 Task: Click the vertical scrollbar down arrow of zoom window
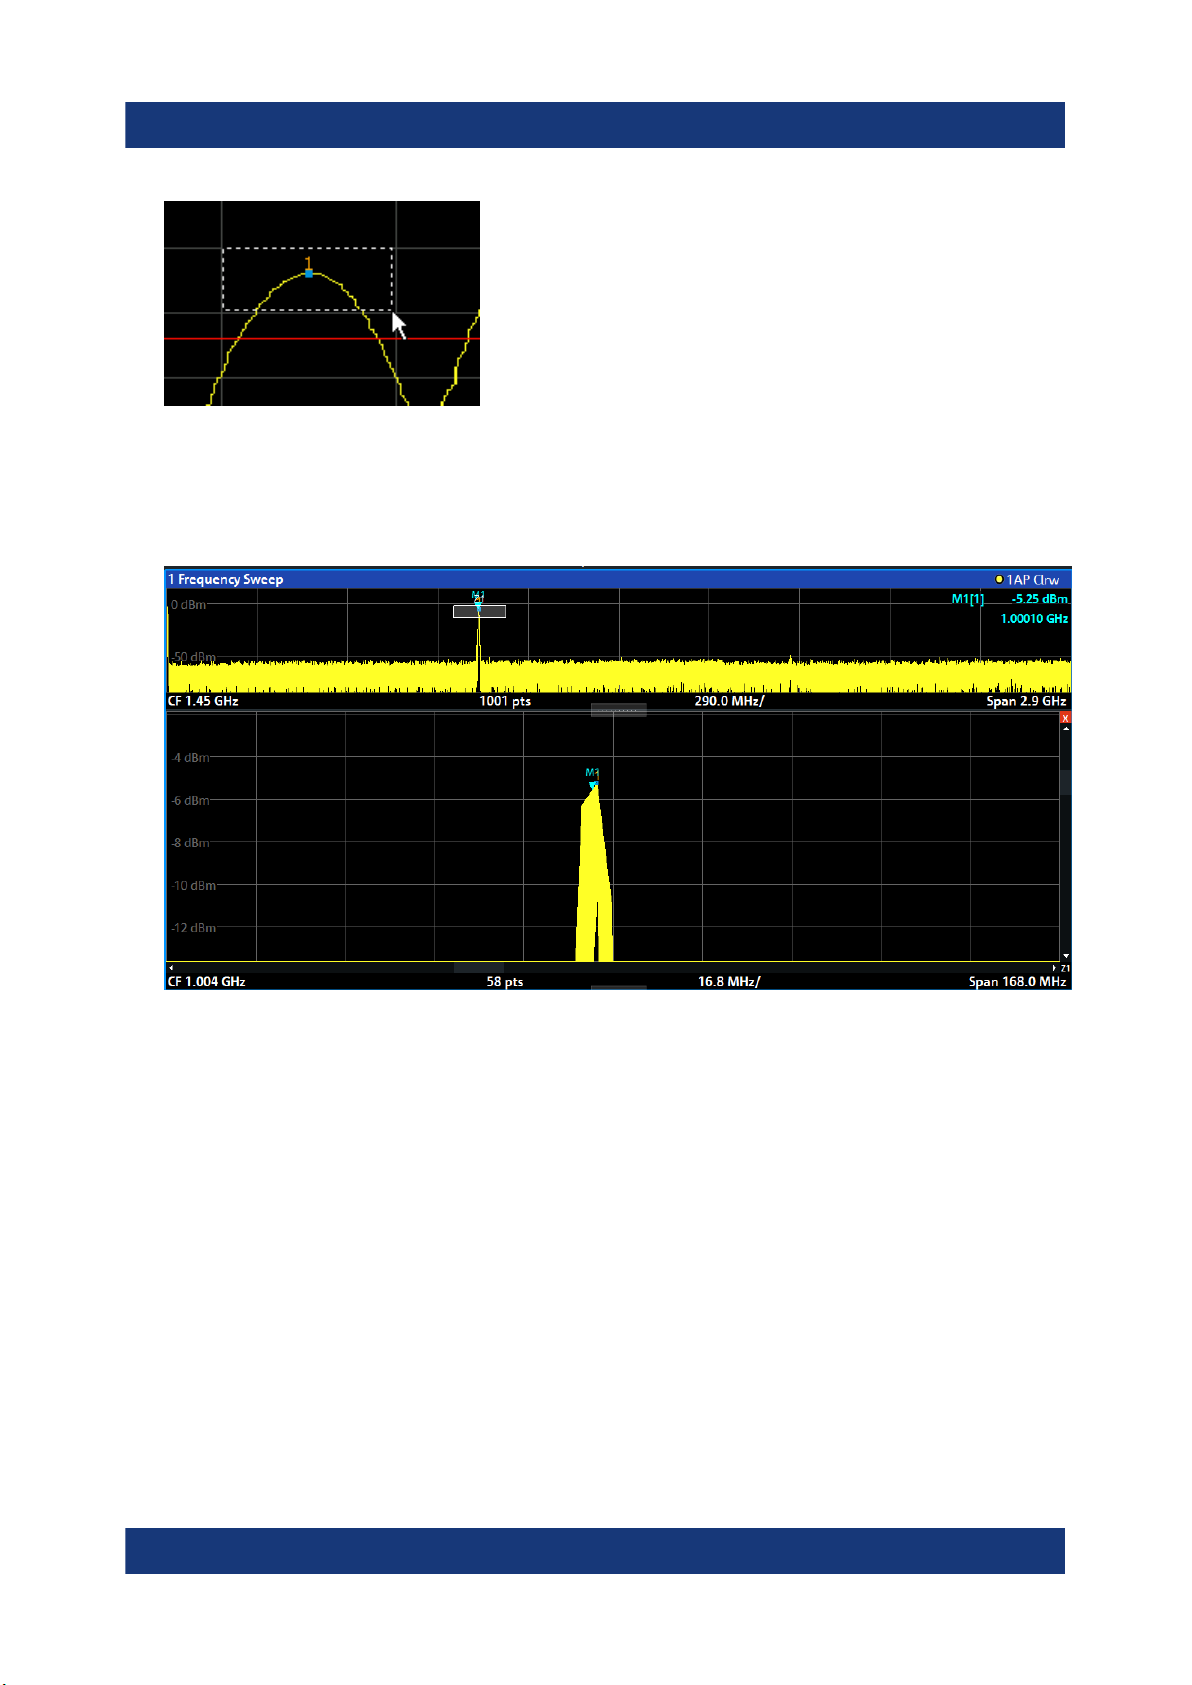point(1065,956)
